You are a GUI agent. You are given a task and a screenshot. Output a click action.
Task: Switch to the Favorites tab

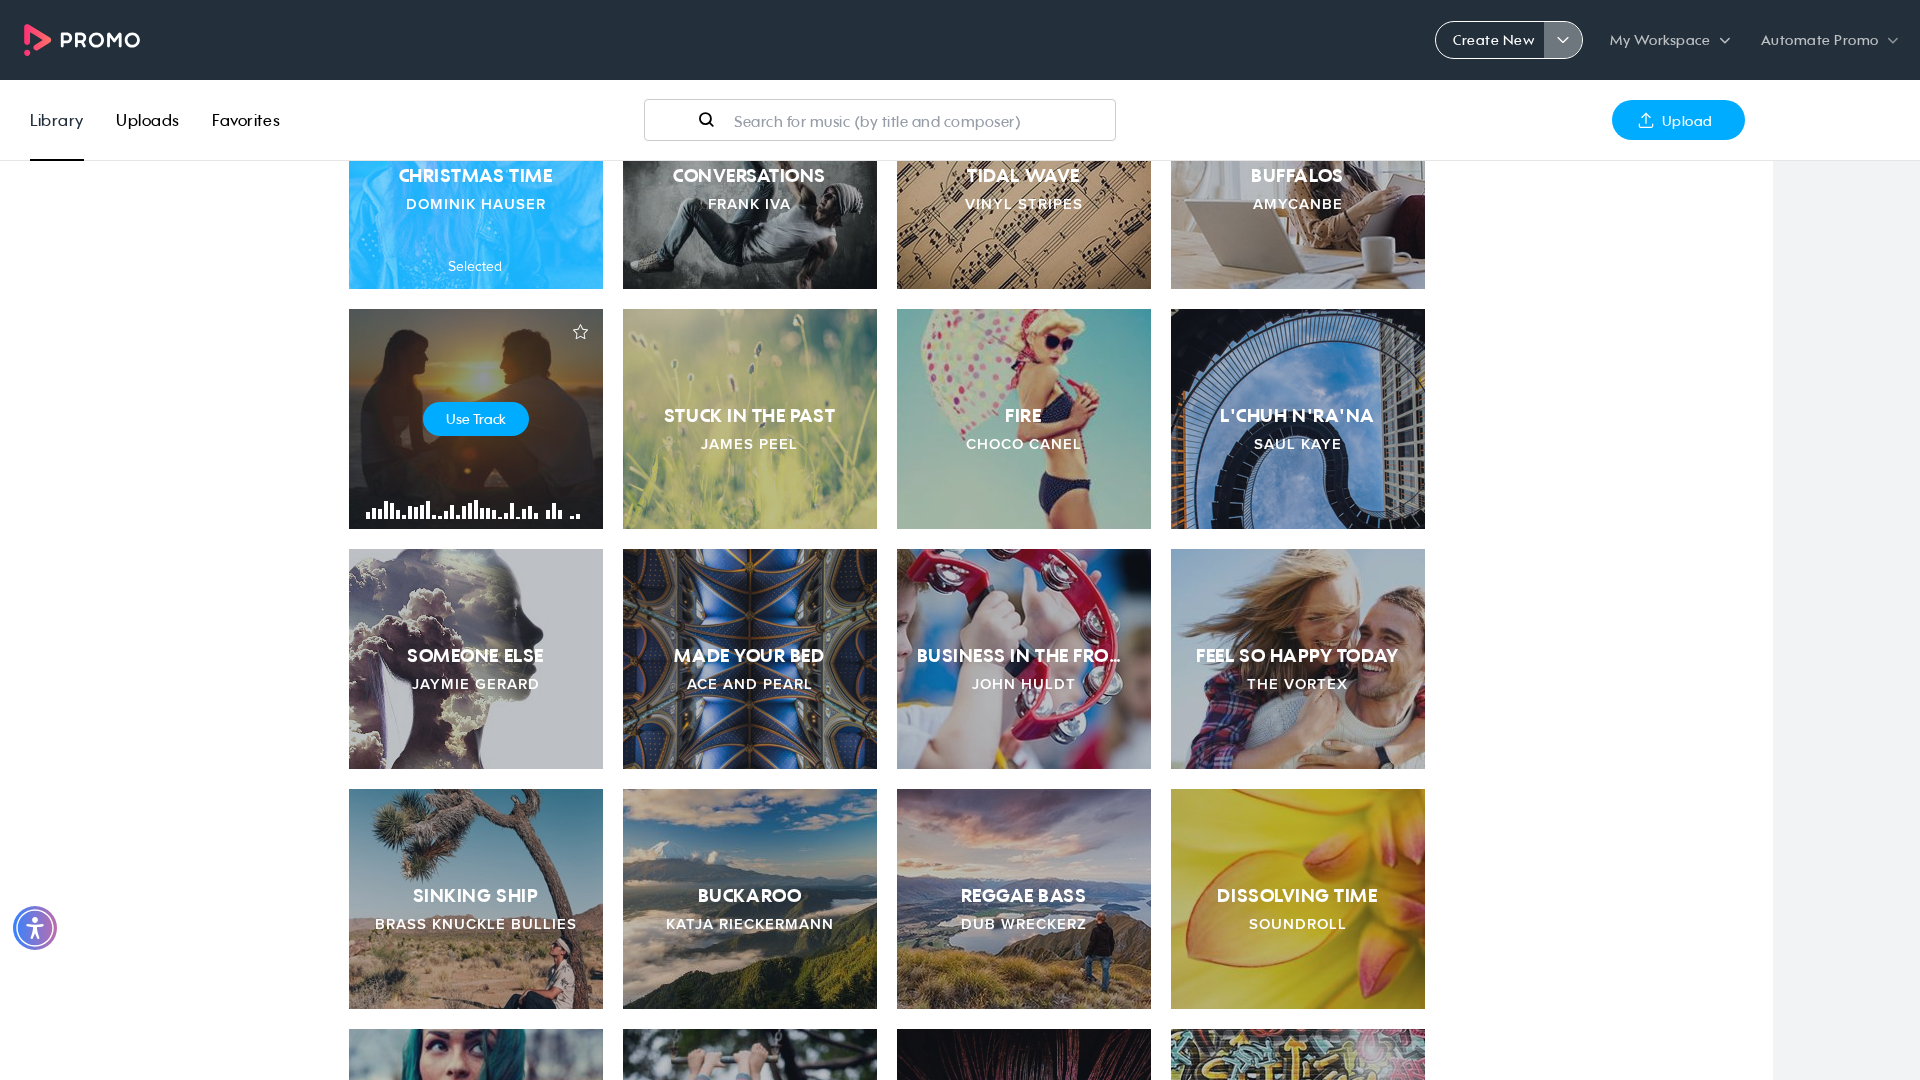pos(245,120)
